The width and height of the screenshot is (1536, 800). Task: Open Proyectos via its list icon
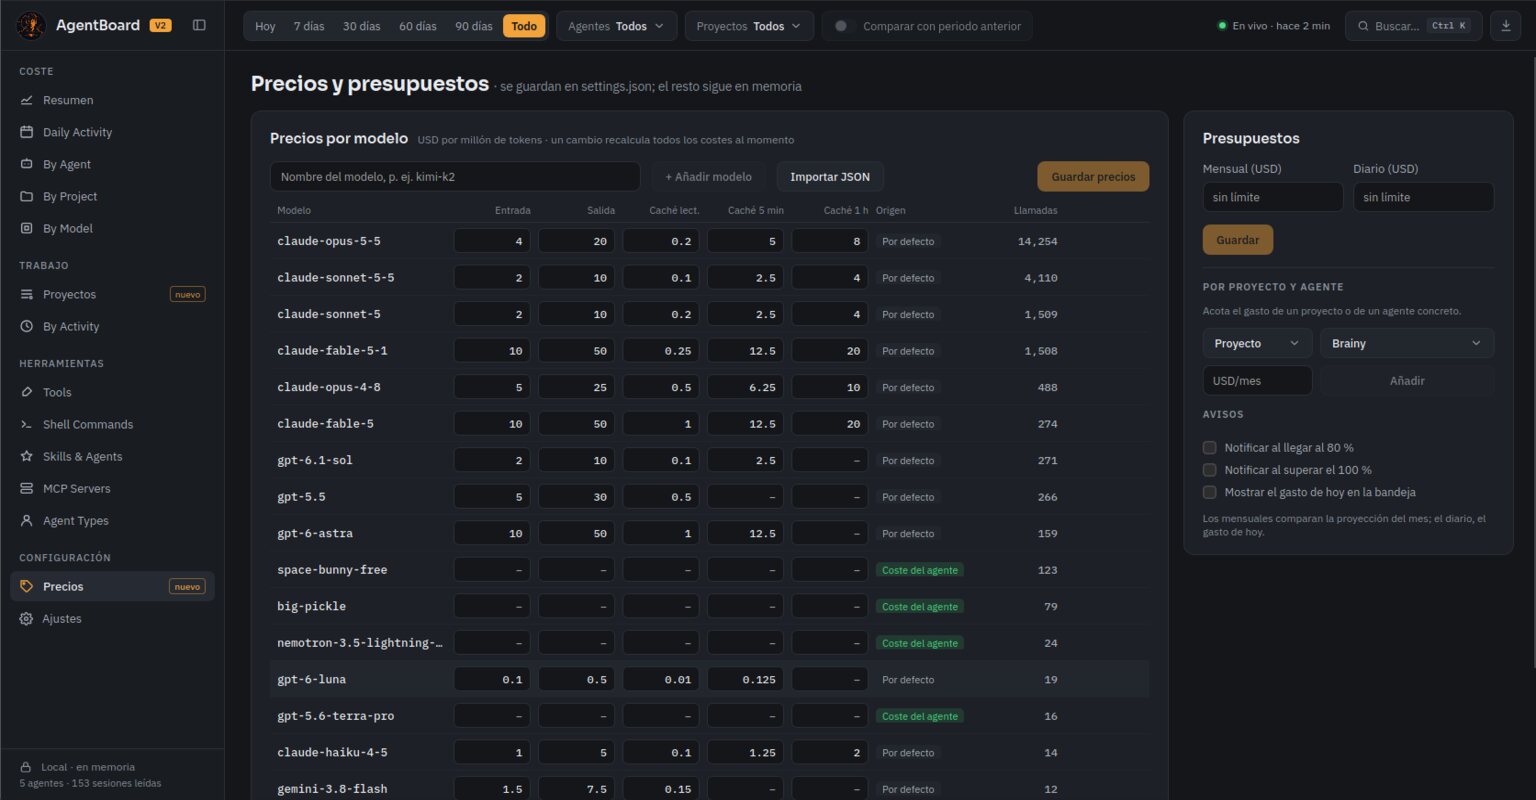click(x=26, y=294)
